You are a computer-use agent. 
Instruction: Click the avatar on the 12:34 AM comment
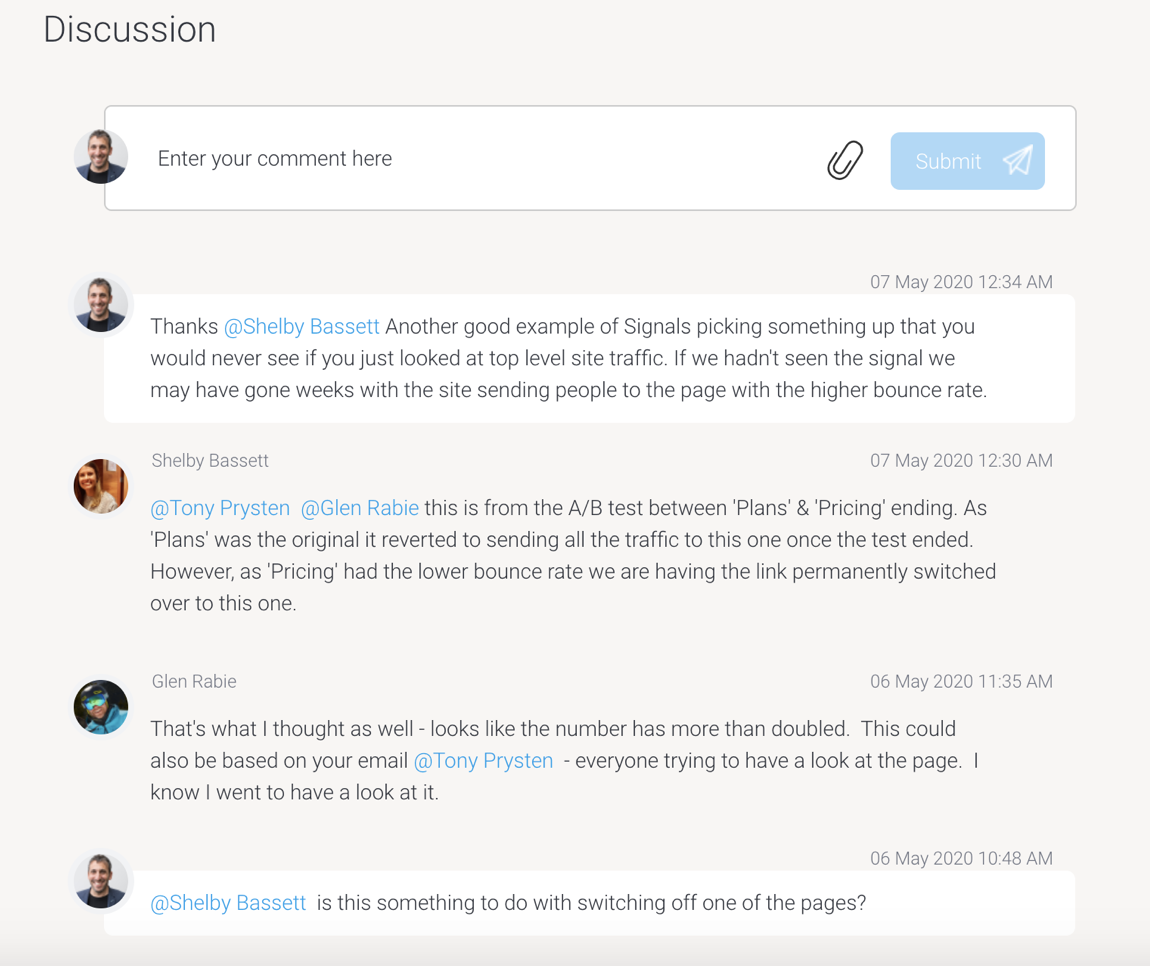click(101, 304)
